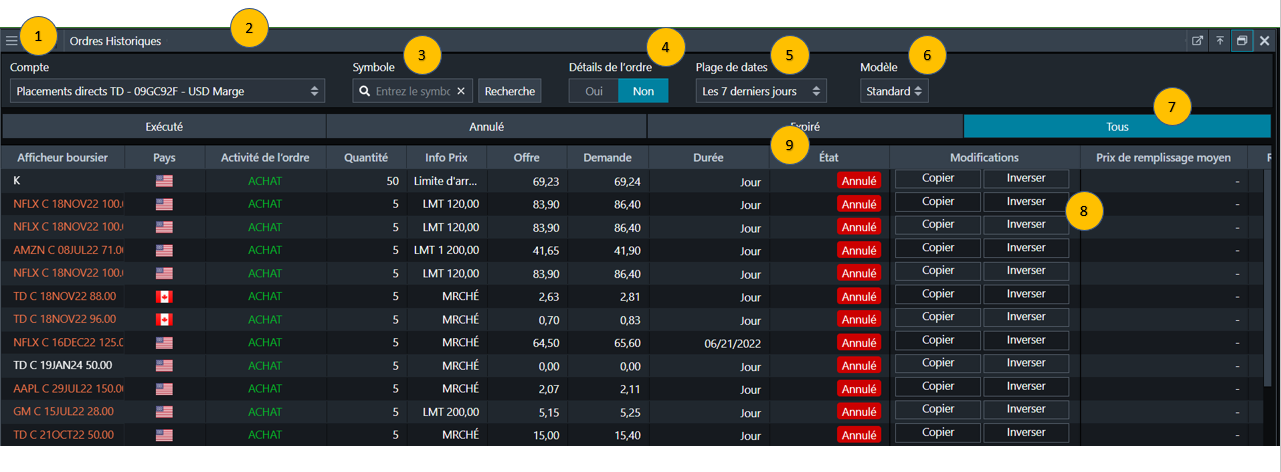Click the magnifier icon in the Symbole field

click(365, 91)
